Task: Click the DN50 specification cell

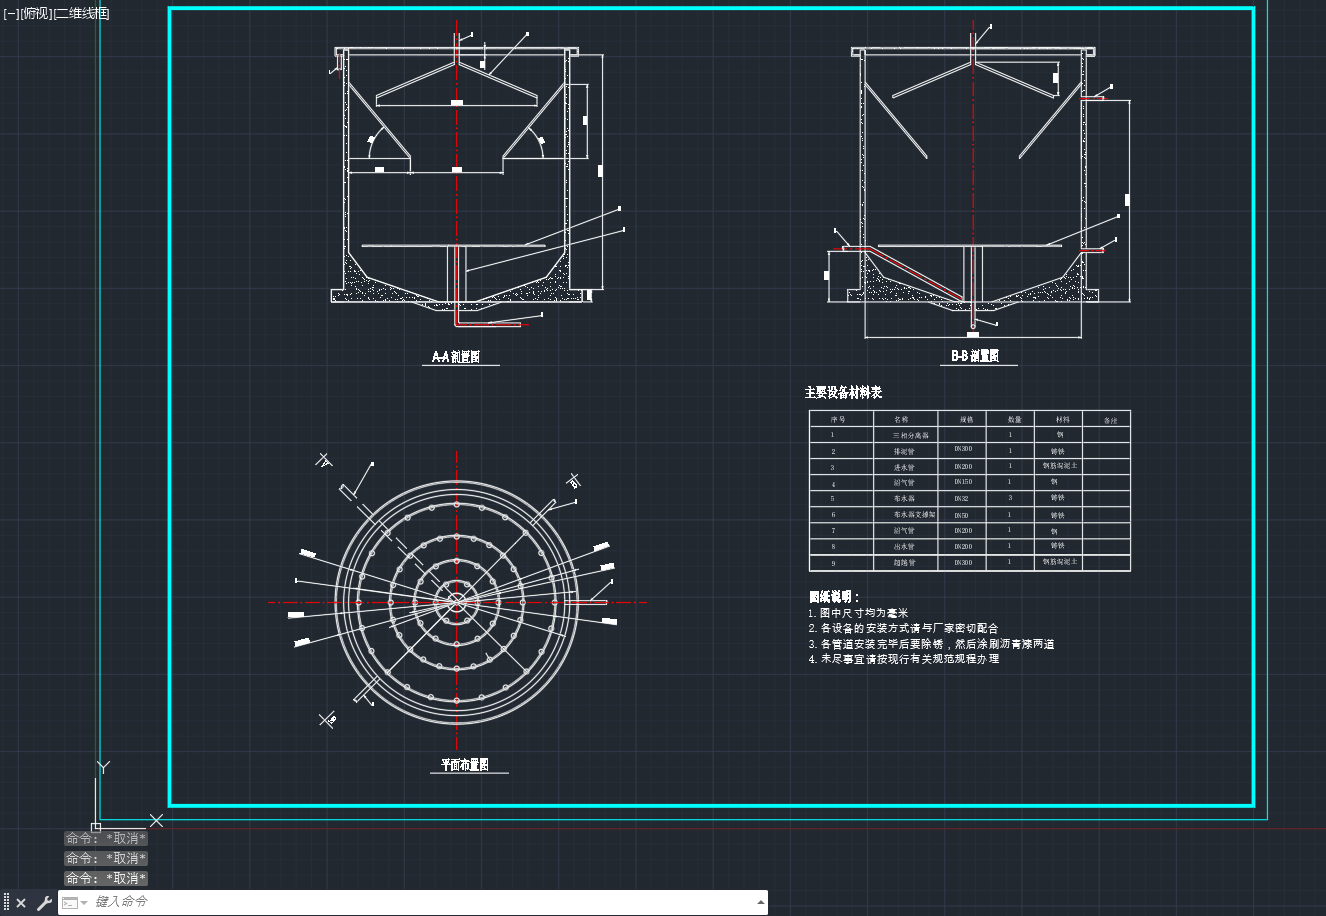Action: coord(961,515)
